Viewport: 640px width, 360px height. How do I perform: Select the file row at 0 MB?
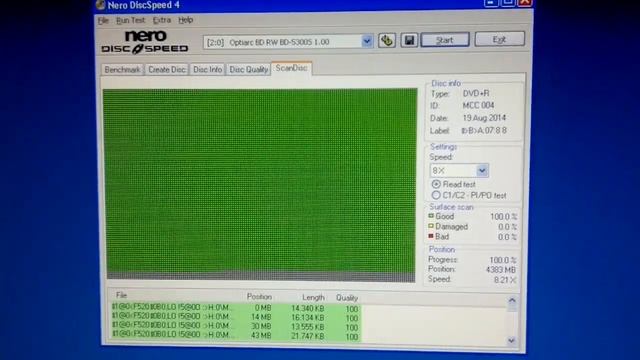[x=236, y=308]
